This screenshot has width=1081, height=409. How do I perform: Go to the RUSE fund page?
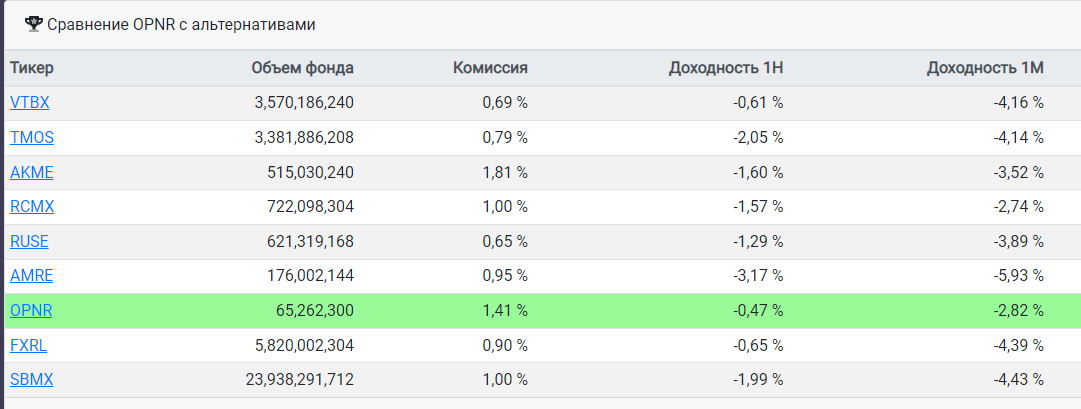click(x=29, y=241)
